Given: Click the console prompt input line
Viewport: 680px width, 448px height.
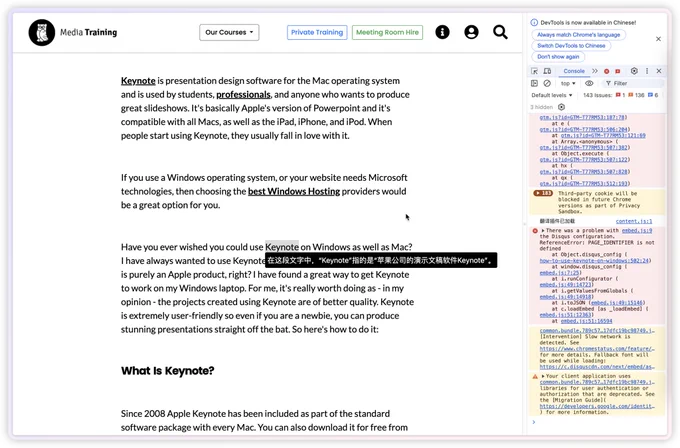Looking at the screenshot, I should pos(598,422).
